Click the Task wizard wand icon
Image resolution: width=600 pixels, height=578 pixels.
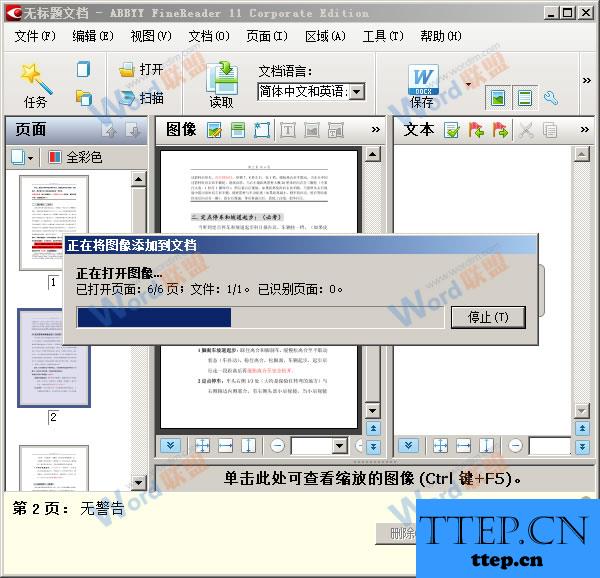36,78
